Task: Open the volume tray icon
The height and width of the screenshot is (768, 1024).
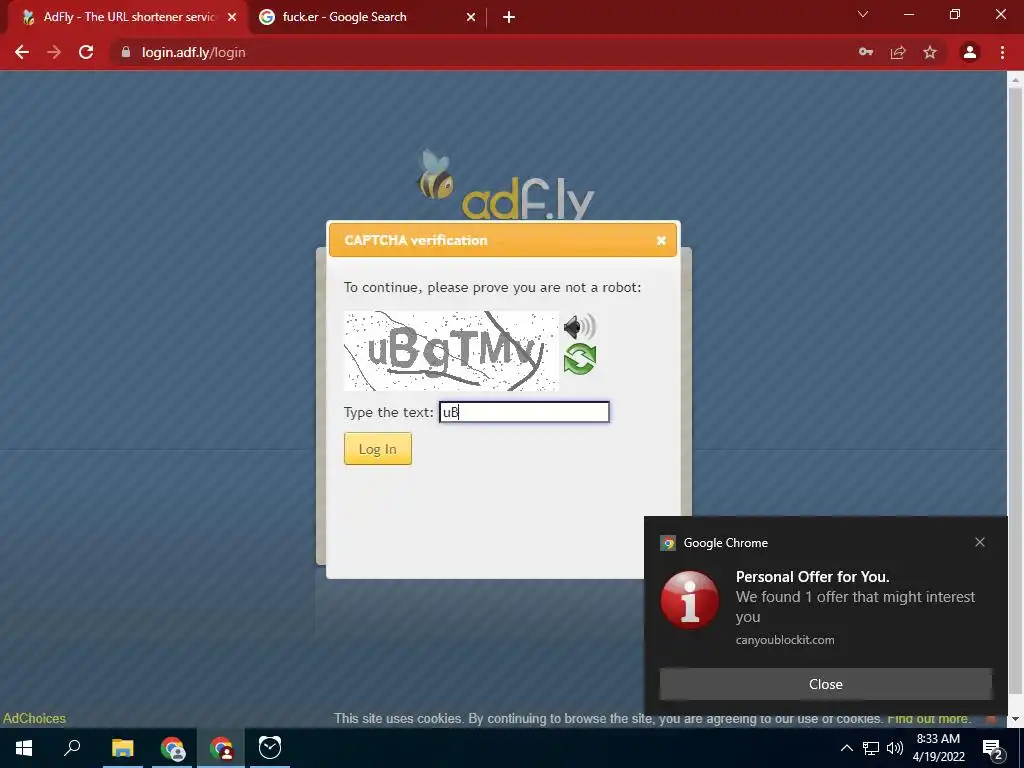Action: coord(895,748)
